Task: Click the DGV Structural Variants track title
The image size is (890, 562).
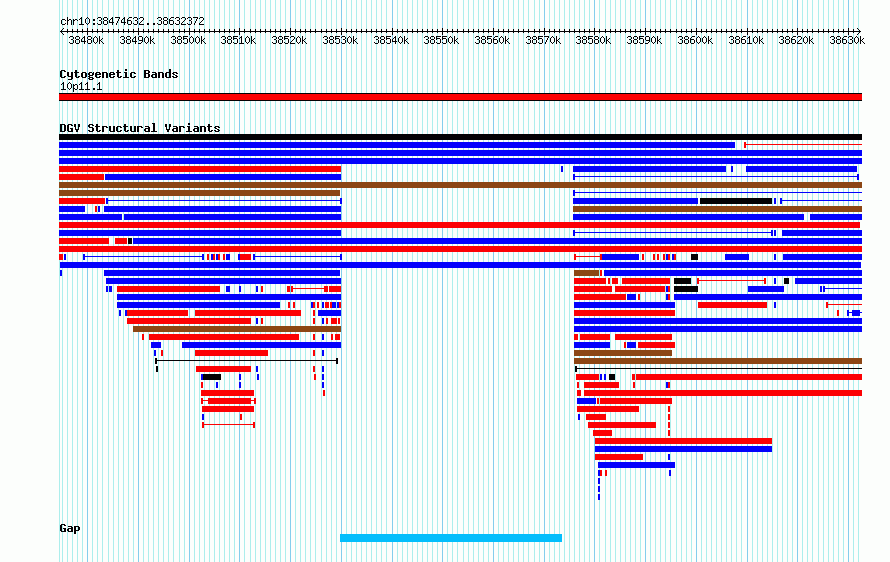Action: coord(140,128)
